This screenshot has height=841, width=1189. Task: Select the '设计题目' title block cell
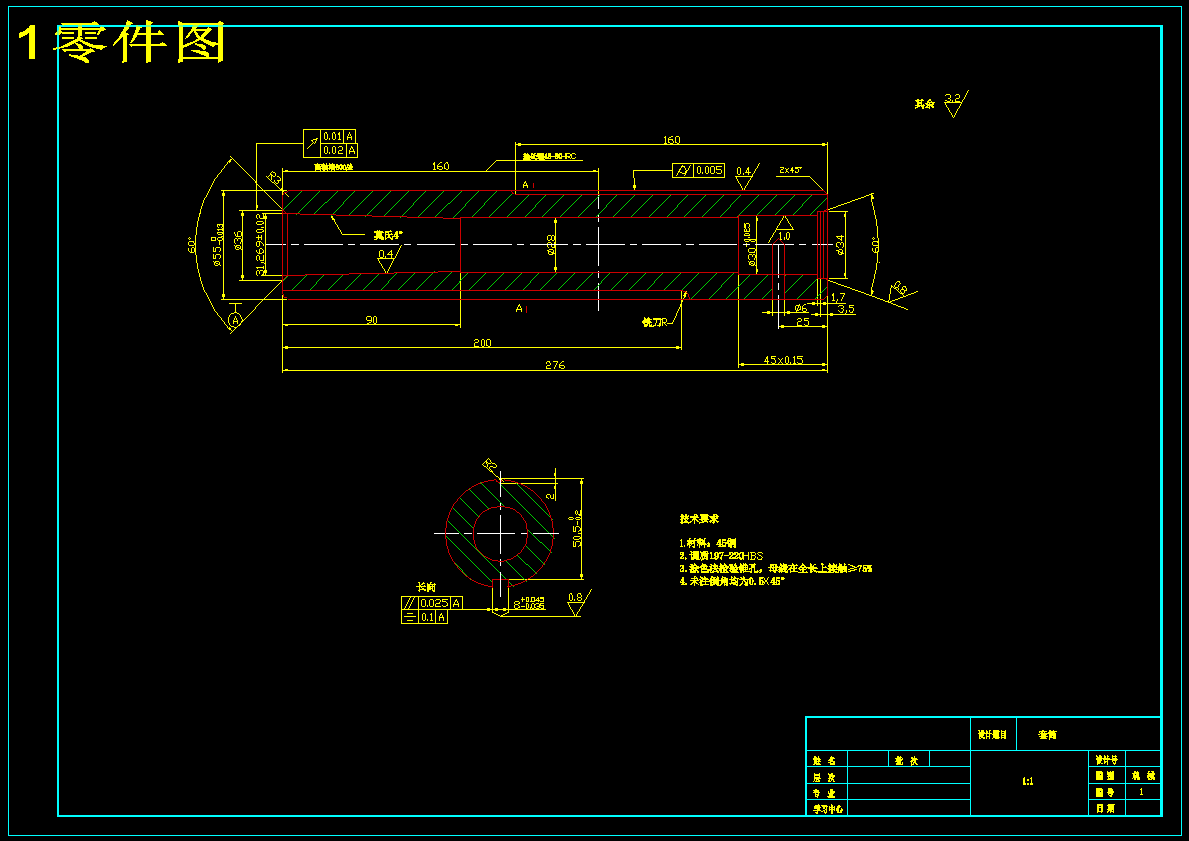(x=993, y=735)
